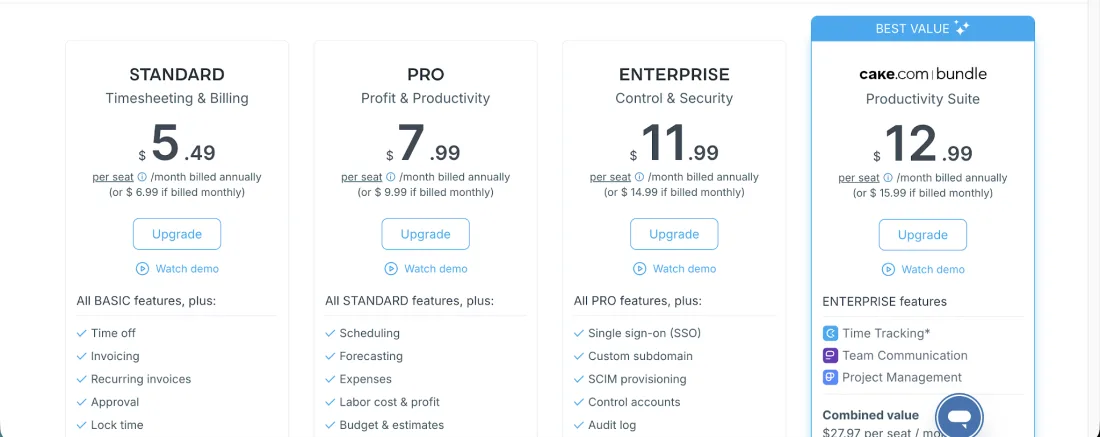This screenshot has width=1100, height=437.
Task: Click the sparkle icon in Best Value banner
Action: [962, 28]
